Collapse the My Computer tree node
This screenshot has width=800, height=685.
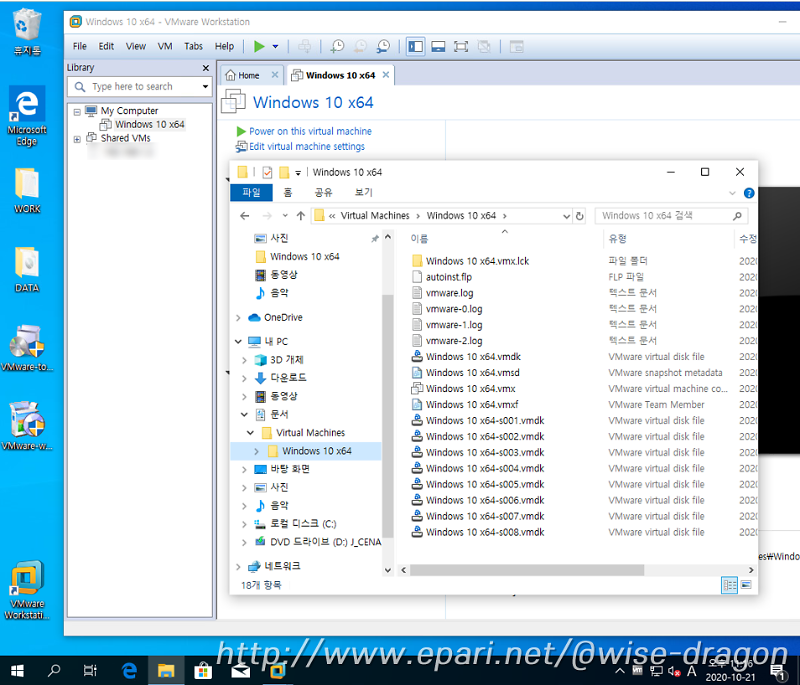[77, 112]
